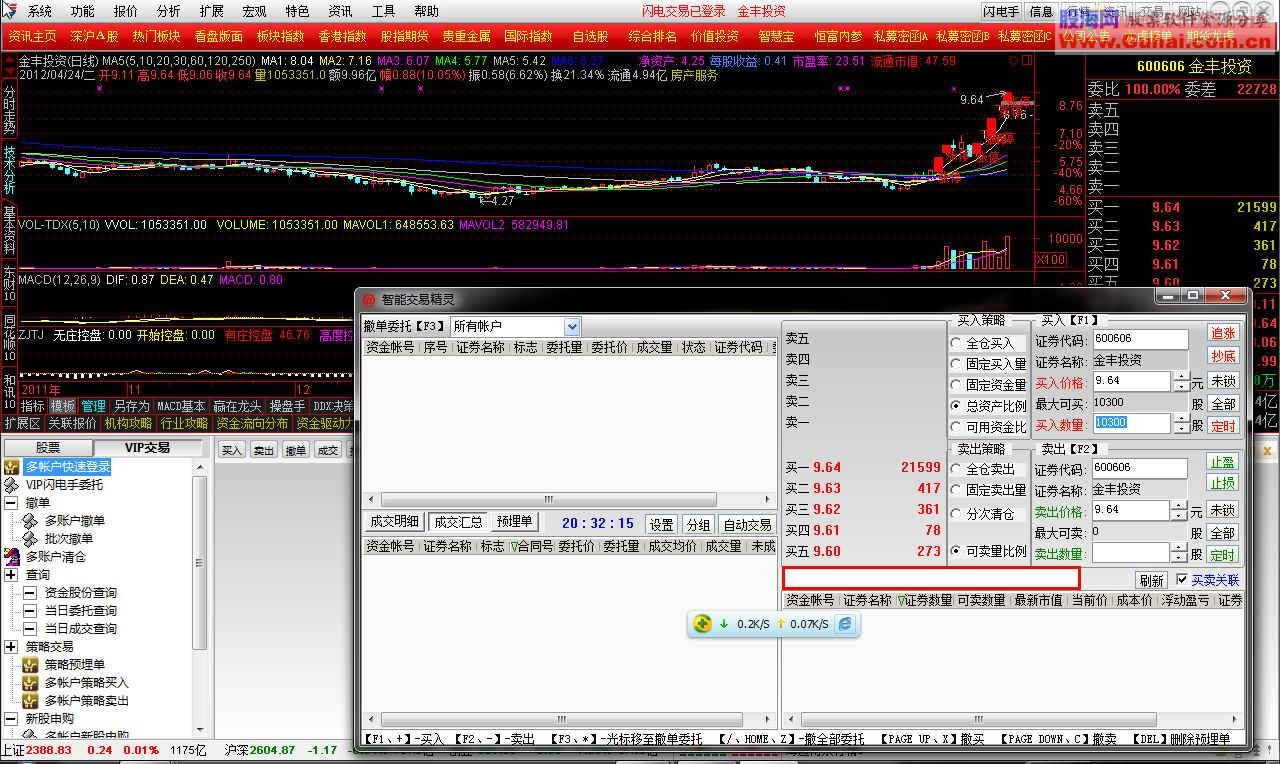Click the 自动交易 button

[x=747, y=525]
